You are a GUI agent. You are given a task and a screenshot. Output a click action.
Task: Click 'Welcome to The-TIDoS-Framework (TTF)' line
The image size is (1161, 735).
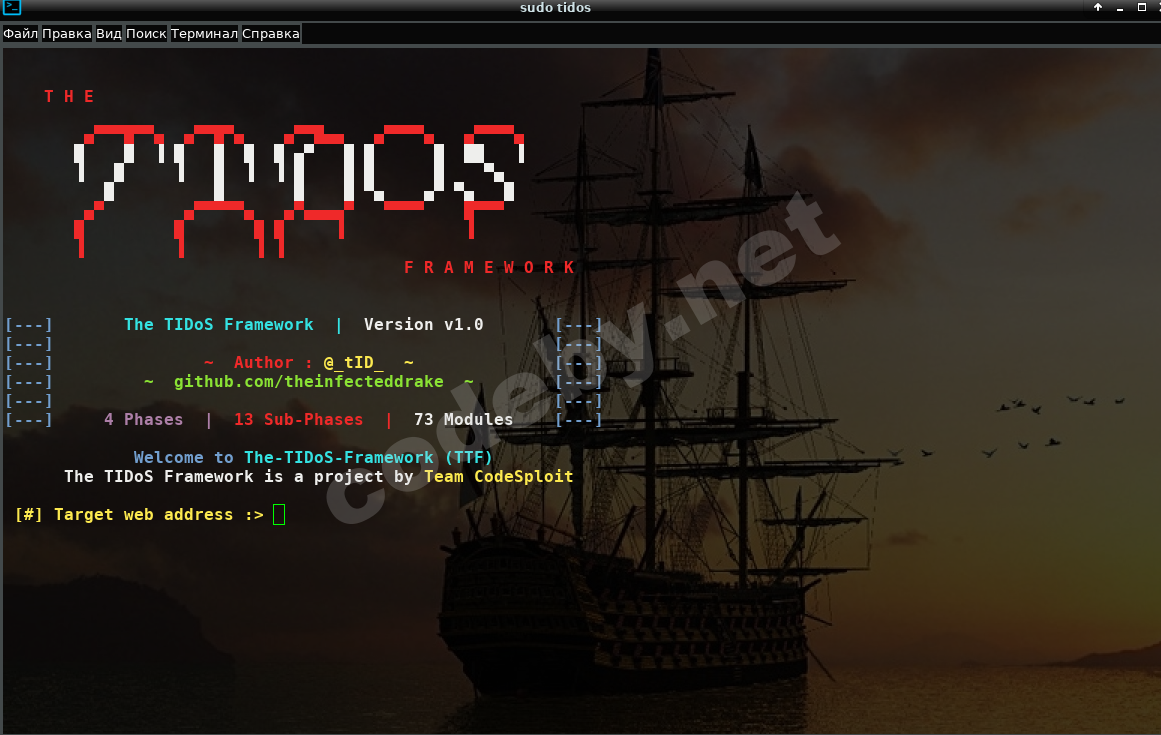click(x=313, y=457)
